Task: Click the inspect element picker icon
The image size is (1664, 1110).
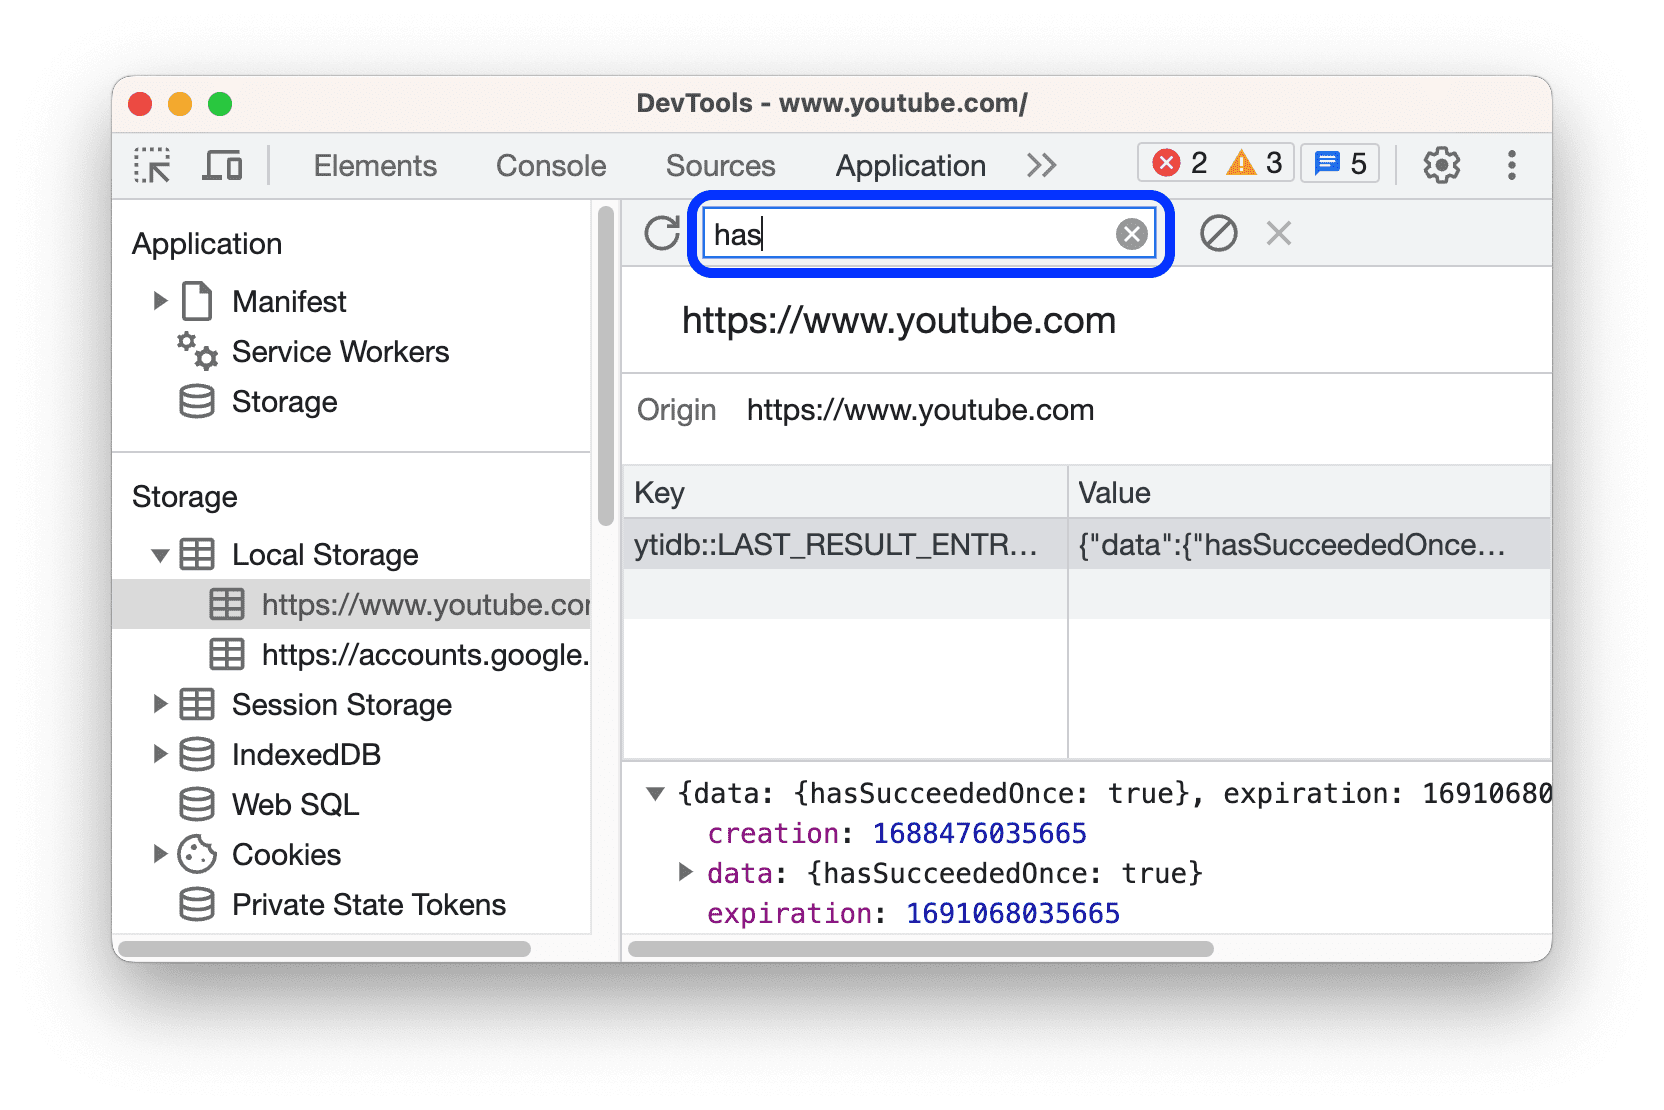Action: 151,165
